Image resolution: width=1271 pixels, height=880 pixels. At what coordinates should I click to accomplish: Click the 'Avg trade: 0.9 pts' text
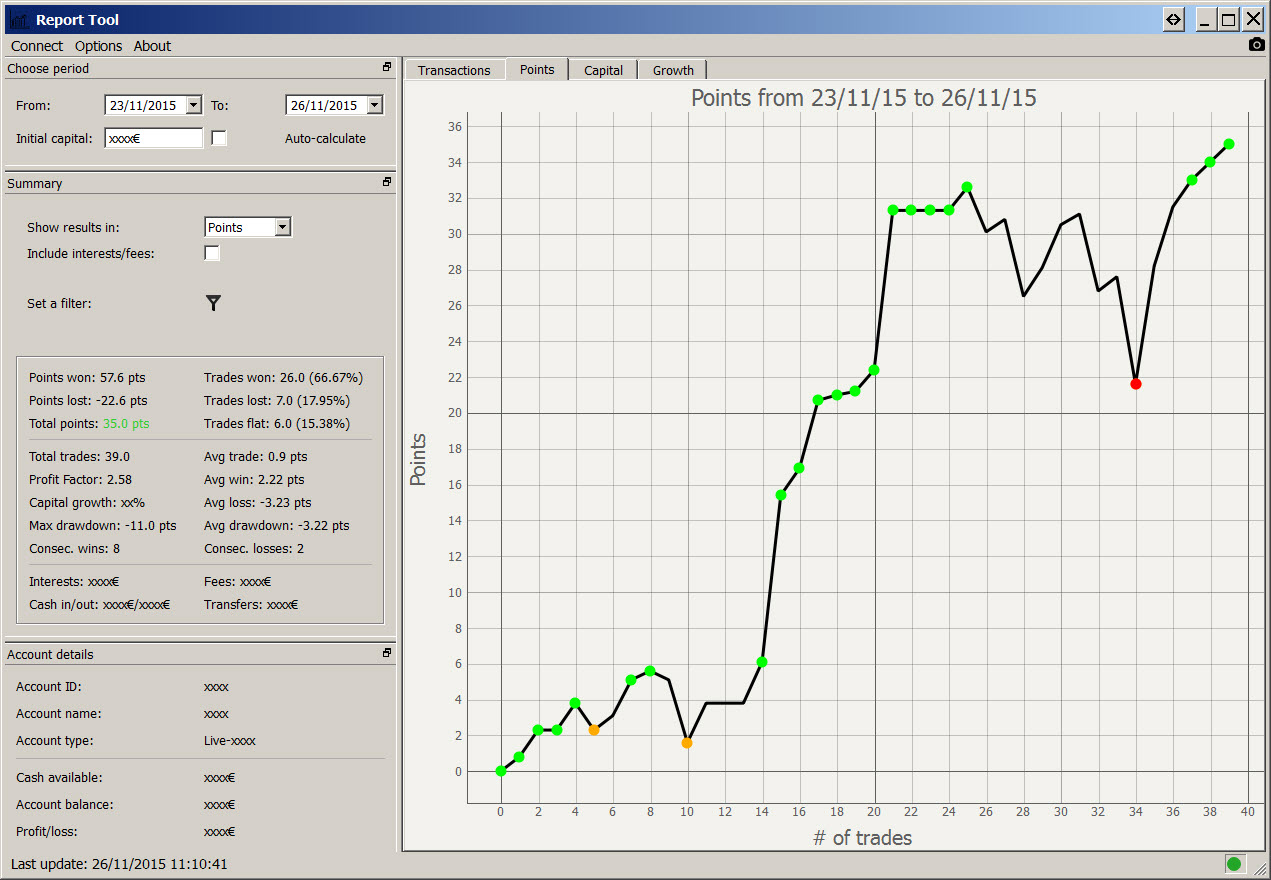tap(256, 457)
